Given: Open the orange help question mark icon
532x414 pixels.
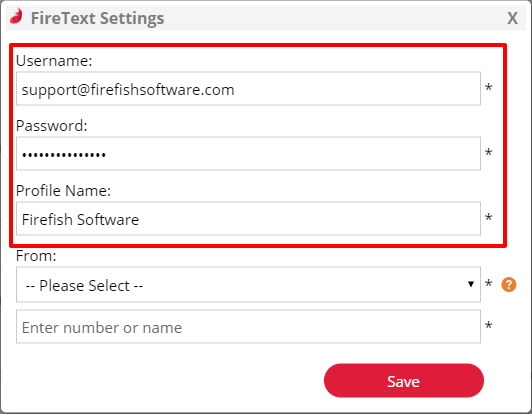Looking at the screenshot, I should (509, 284).
